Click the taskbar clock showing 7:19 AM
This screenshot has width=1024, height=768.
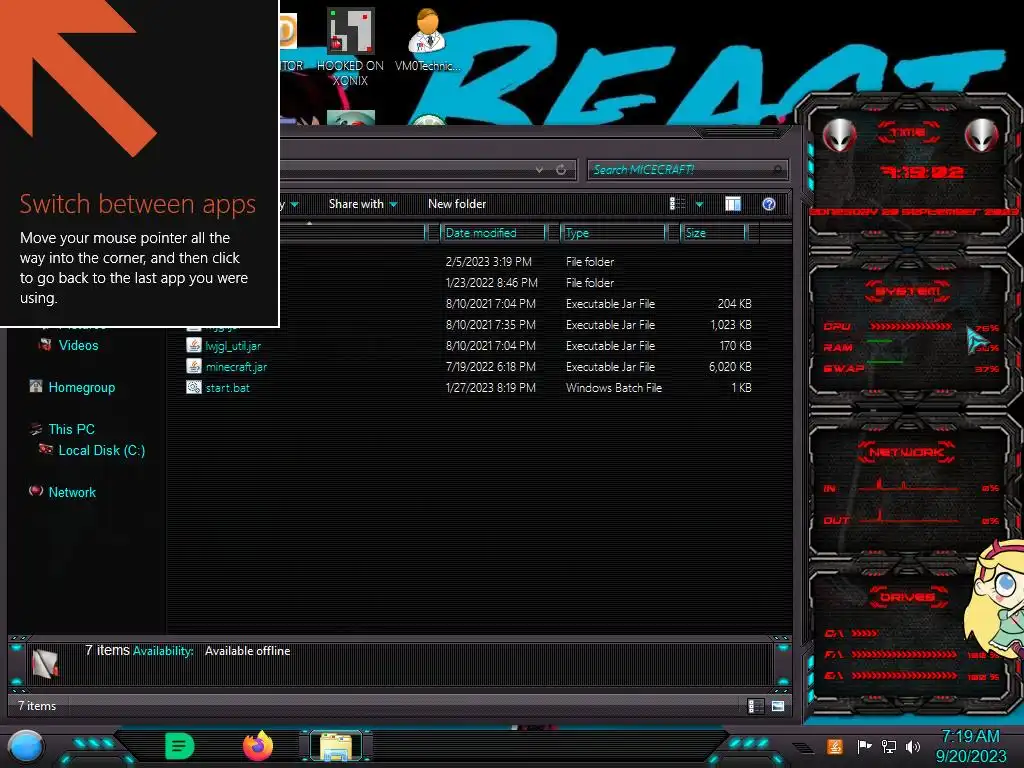pyautogui.click(x=970, y=746)
